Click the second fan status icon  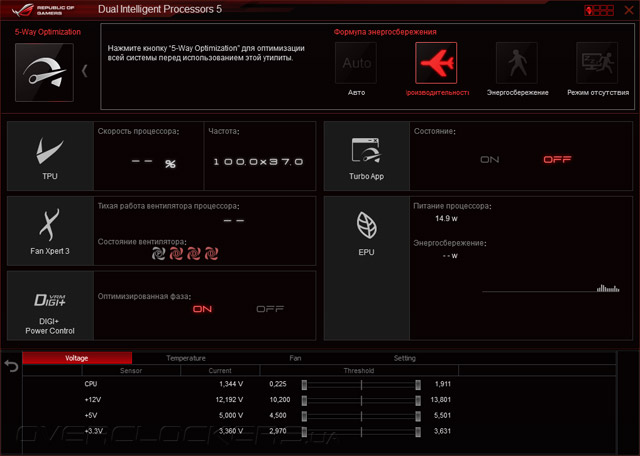(x=176, y=254)
